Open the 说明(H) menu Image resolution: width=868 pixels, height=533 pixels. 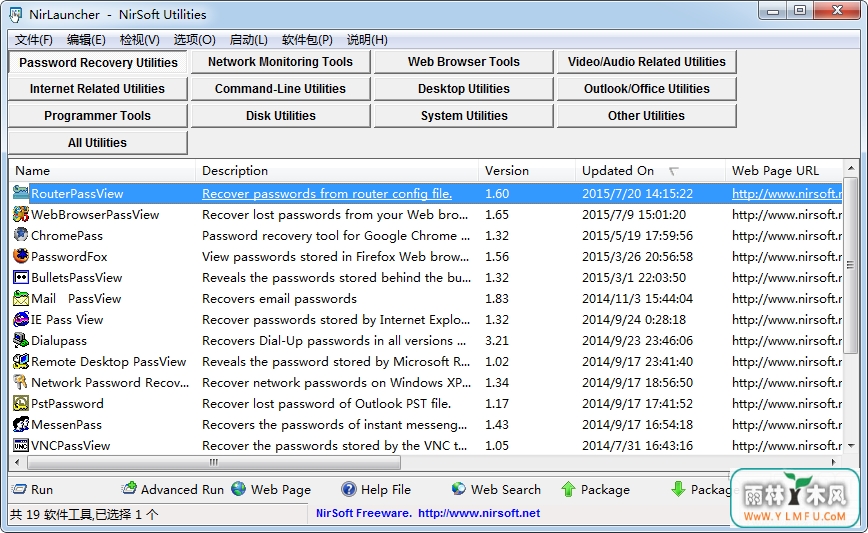tap(367, 40)
